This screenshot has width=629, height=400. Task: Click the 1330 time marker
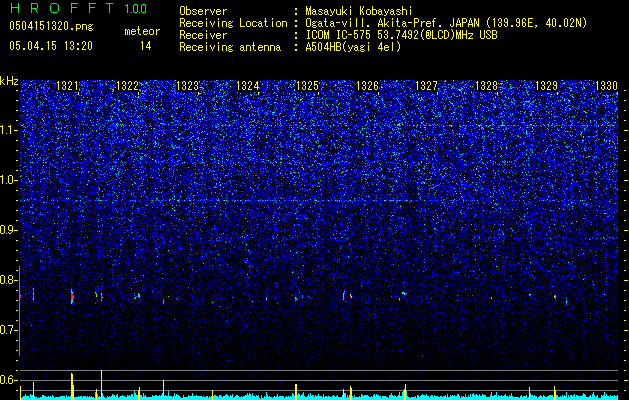click(x=606, y=86)
